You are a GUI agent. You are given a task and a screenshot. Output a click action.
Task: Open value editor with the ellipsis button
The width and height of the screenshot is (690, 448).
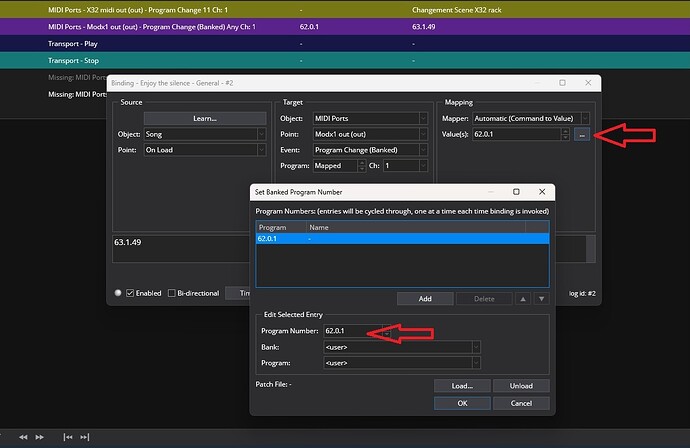point(583,133)
